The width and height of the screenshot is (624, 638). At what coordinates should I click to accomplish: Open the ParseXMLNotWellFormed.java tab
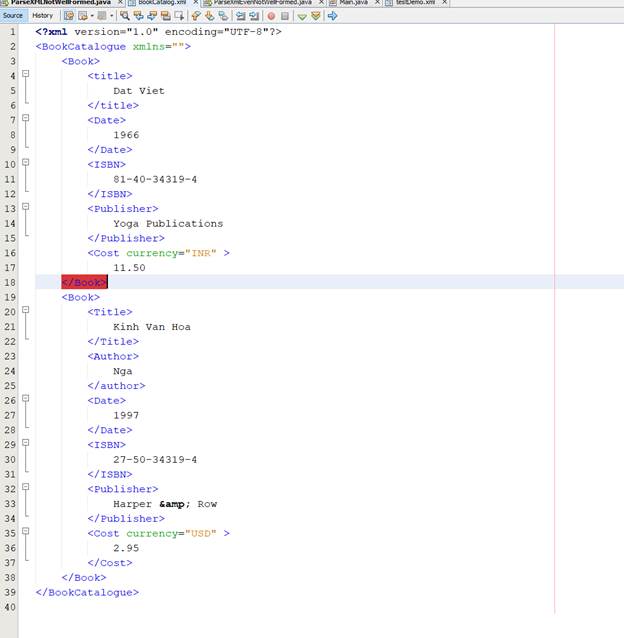[61, 2]
